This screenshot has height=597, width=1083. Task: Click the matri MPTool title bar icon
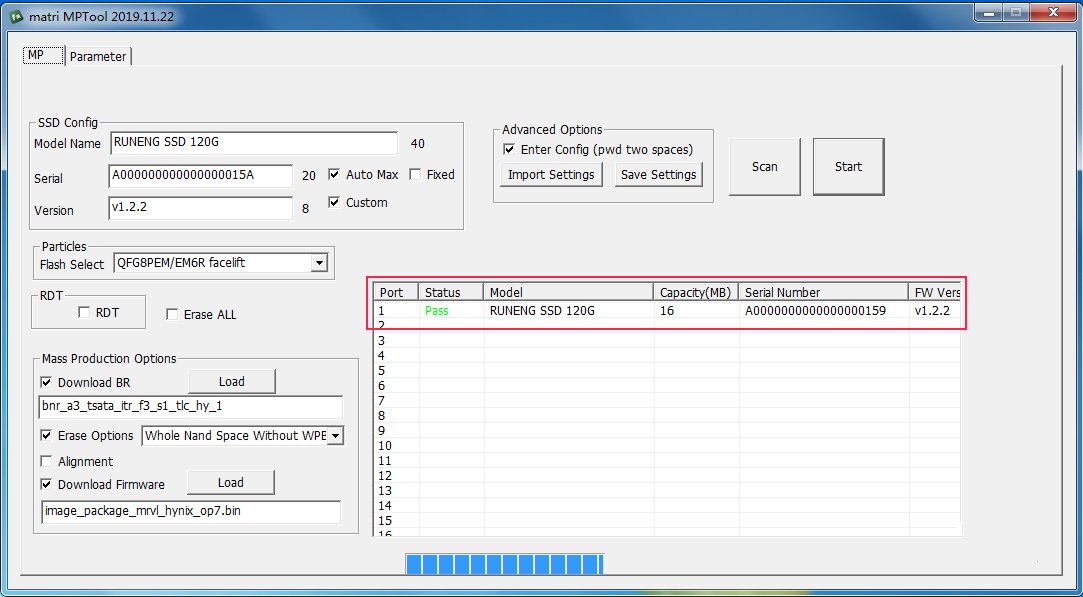(16, 16)
